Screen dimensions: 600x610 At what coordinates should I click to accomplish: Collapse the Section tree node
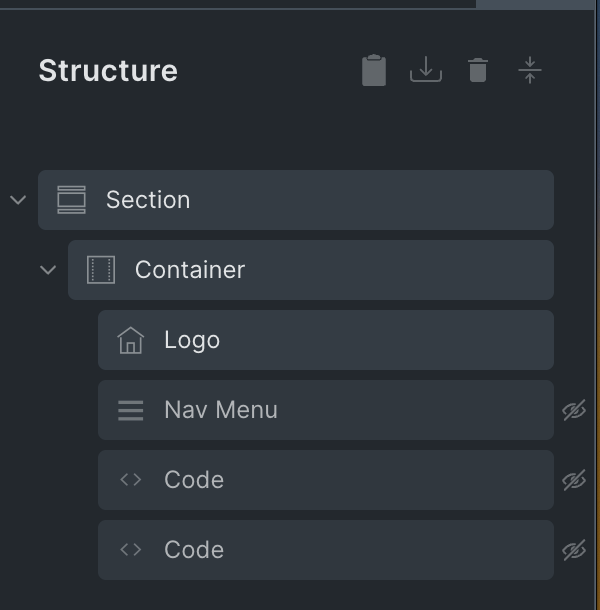pos(18,200)
